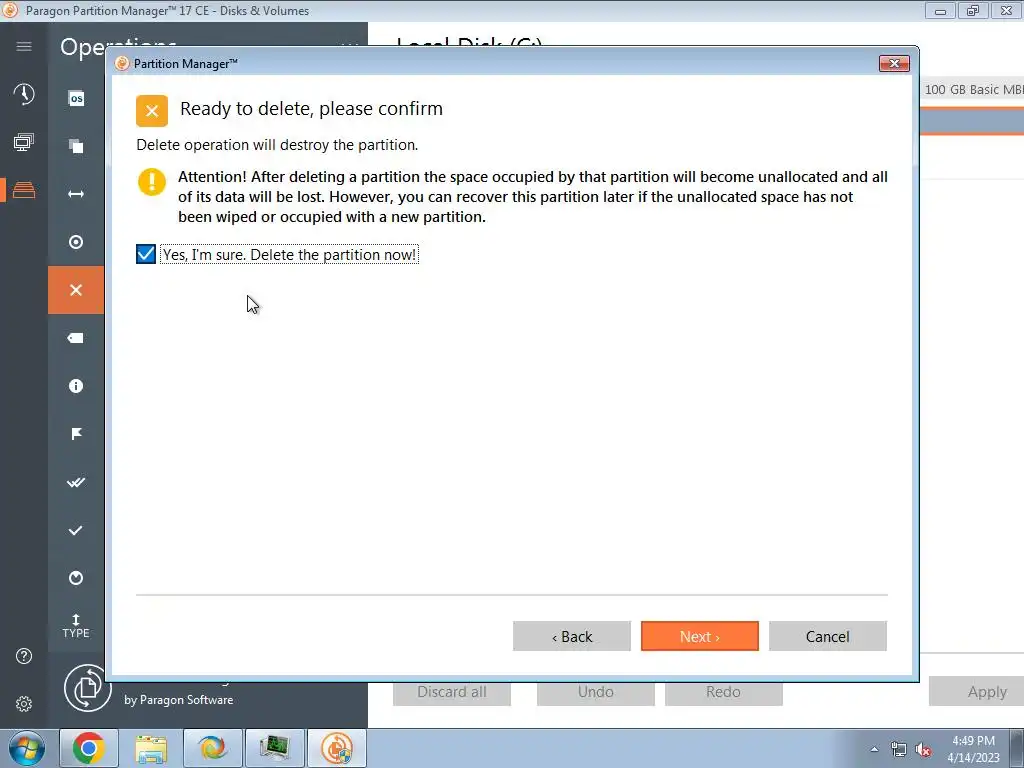Open File Explorer from the taskbar
This screenshot has height=768, width=1024.
(x=151, y=748)
